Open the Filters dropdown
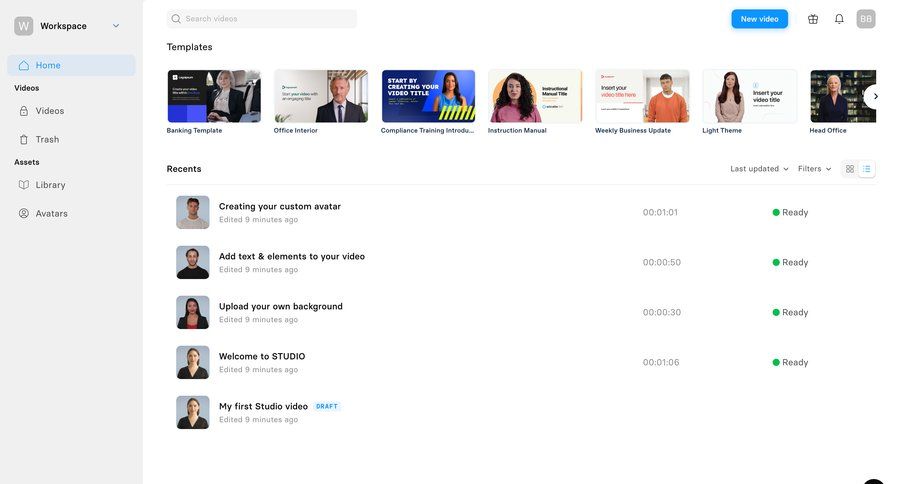This screenshot has width=900, height=484. click(x=814, y=169)
